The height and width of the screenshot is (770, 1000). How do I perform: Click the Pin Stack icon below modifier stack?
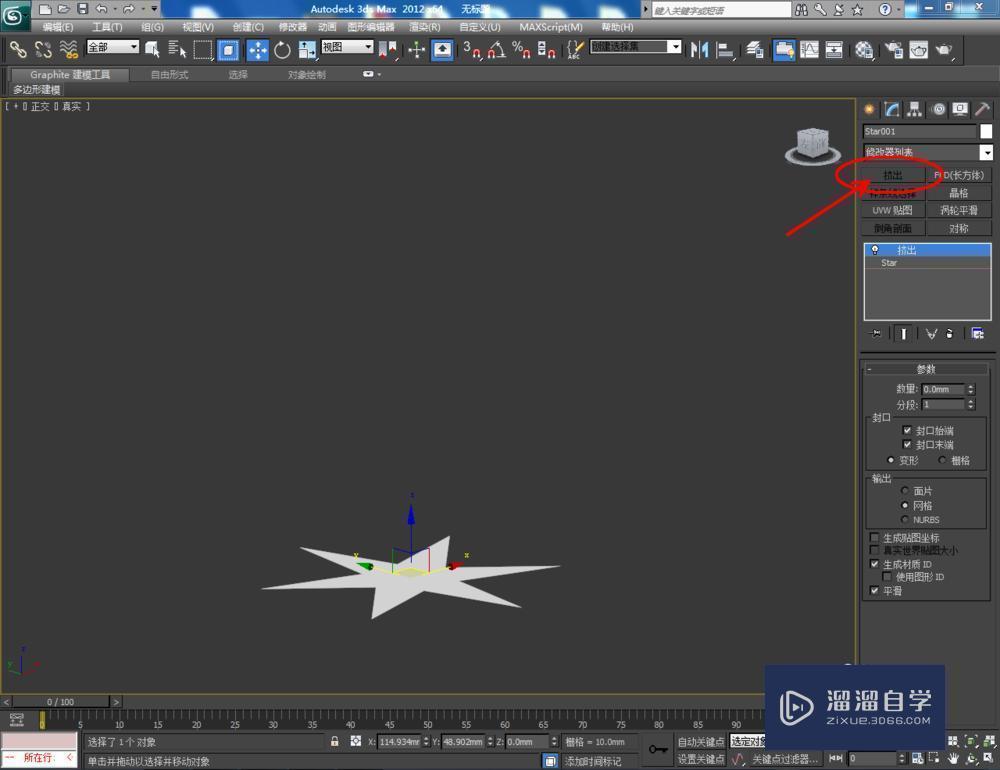tap(874, 333)
